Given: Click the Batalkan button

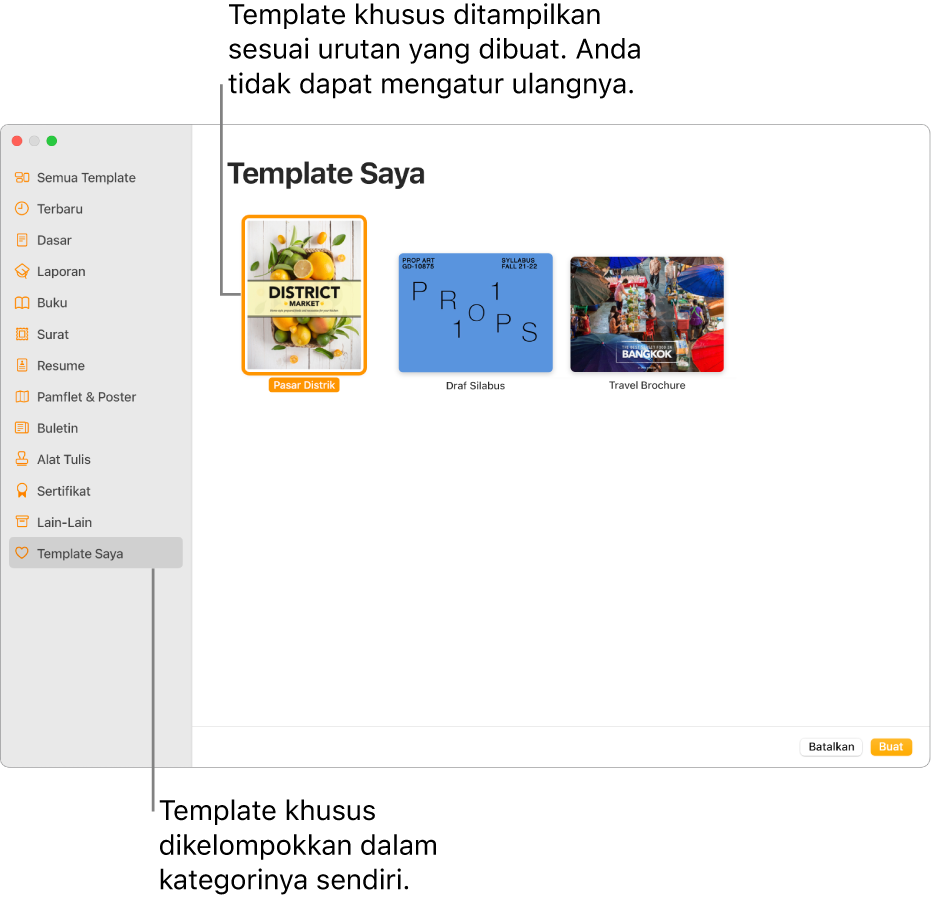Looking at the screenshot, I should (831, 747).
